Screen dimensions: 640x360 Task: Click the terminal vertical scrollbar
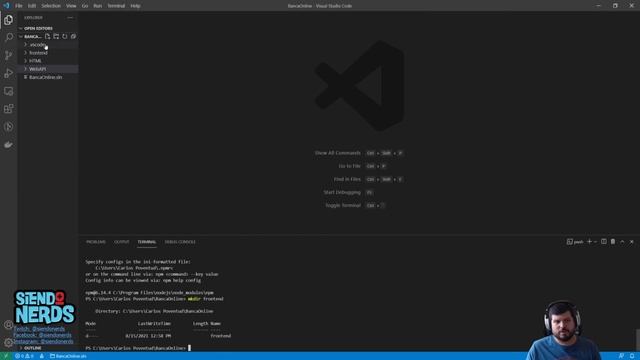(x=638, y=340)
